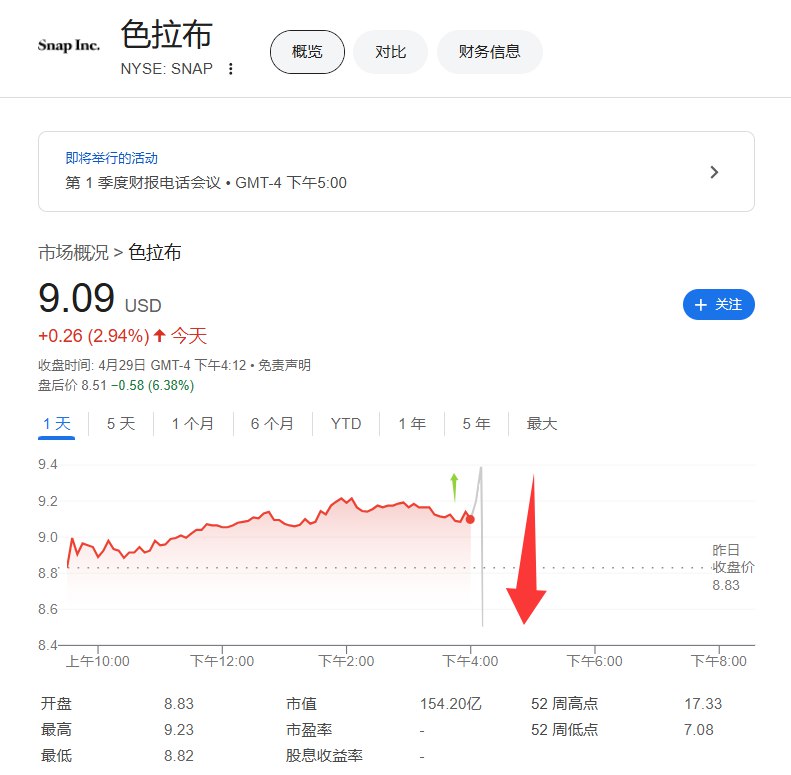This screenshot has height=775, width=791.
Task: Select the 1 年 chart range
Action: pos(412,424)
